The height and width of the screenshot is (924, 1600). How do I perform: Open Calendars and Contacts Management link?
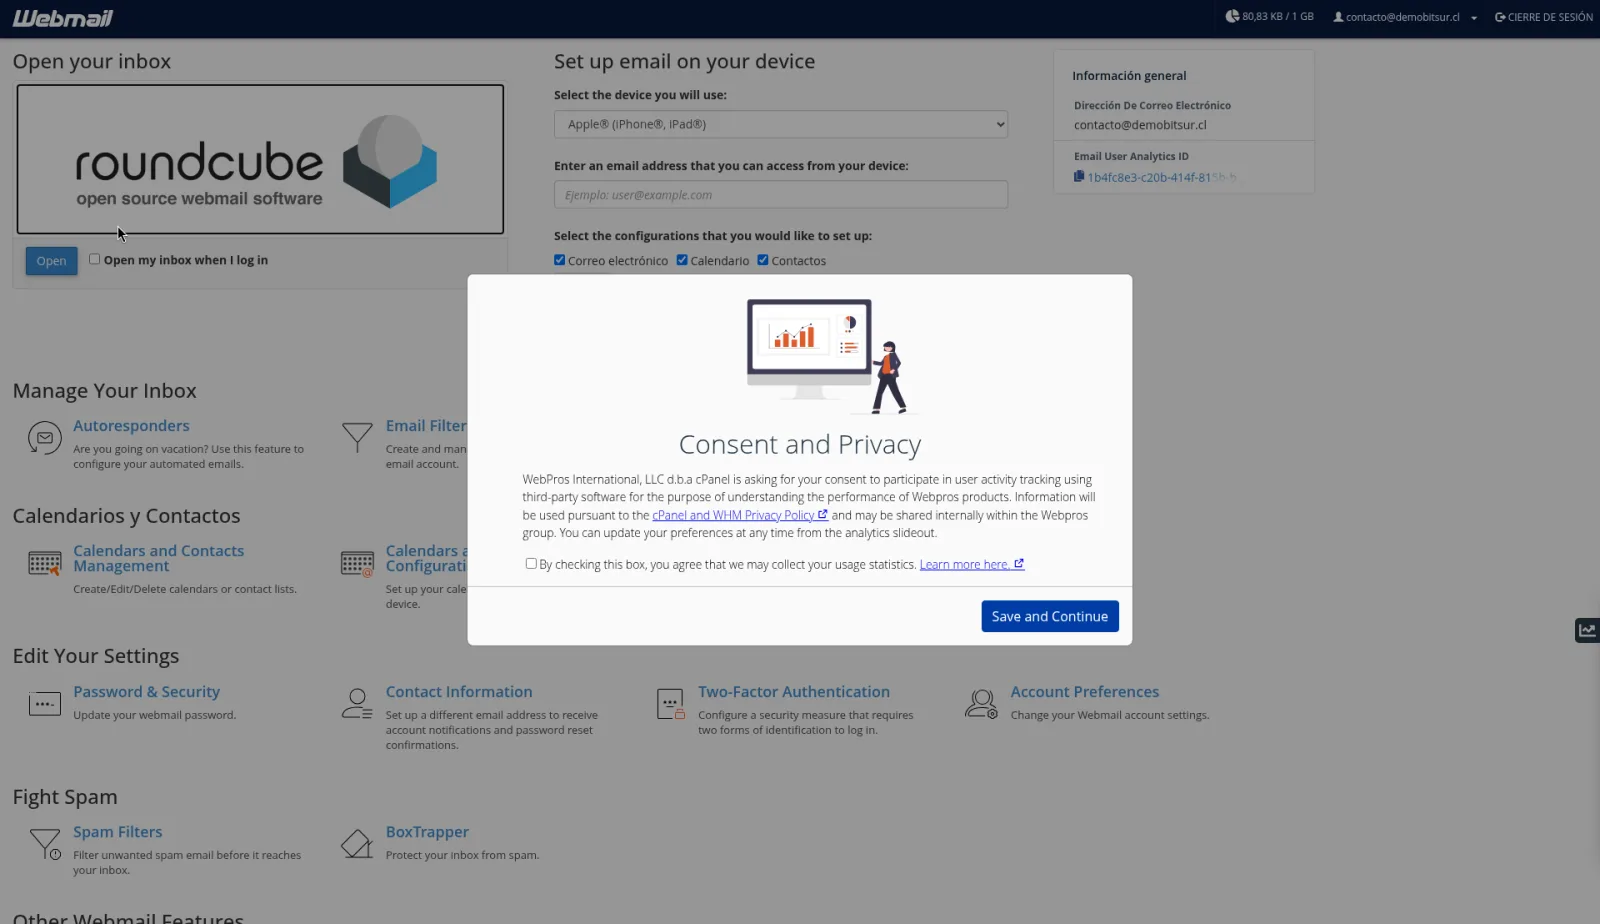(x=158, y=558)
